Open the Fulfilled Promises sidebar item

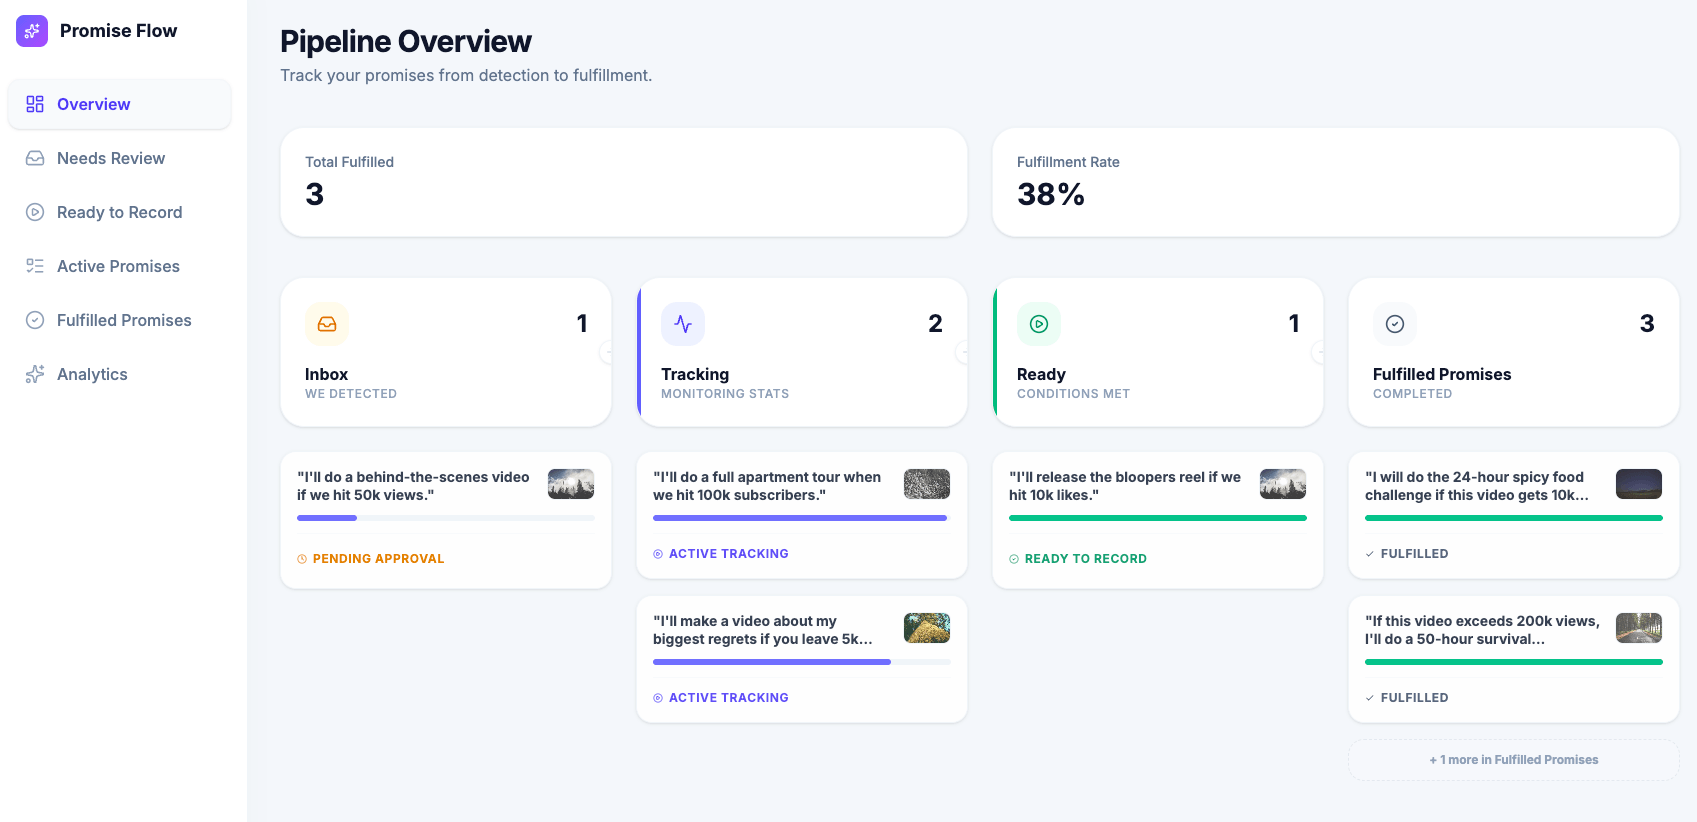click(123, 320)
